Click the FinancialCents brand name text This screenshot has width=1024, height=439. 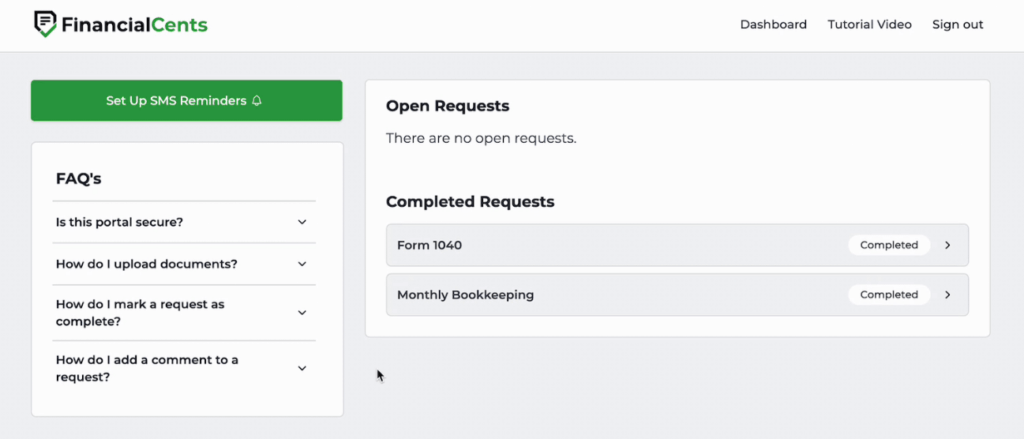click(134, 25)
